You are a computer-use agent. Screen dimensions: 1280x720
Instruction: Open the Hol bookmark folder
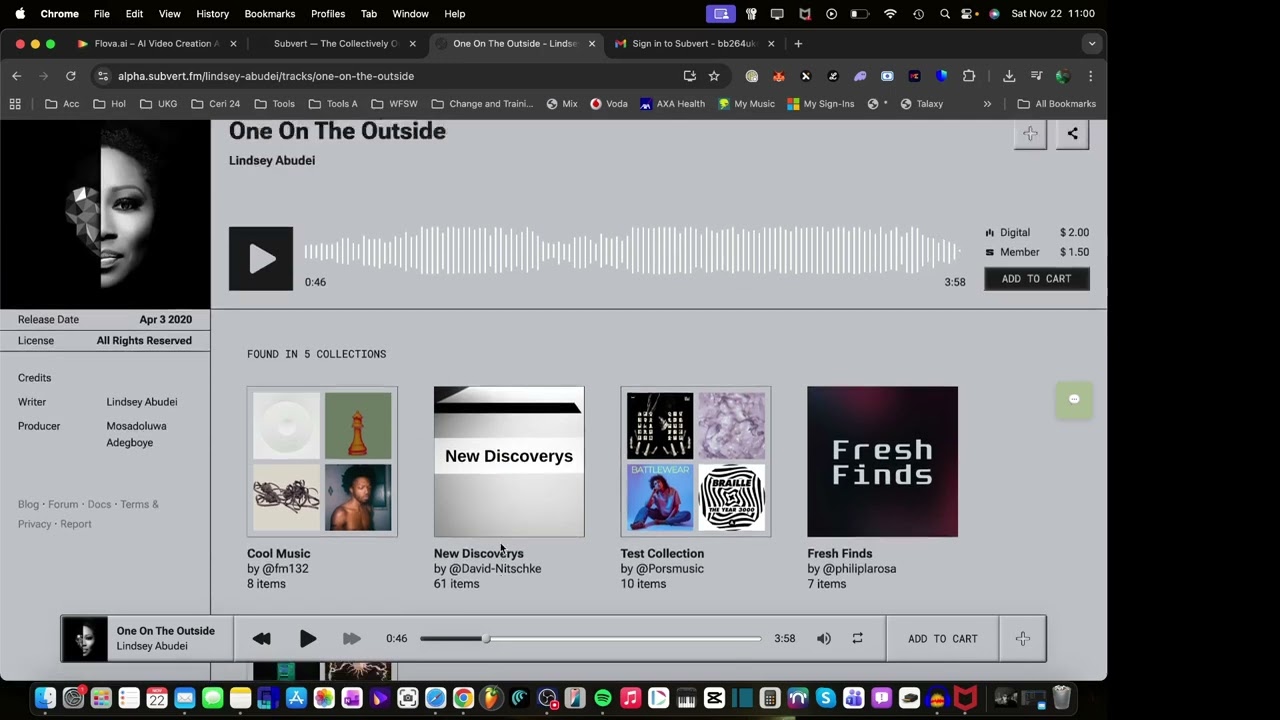click(109, 104)
